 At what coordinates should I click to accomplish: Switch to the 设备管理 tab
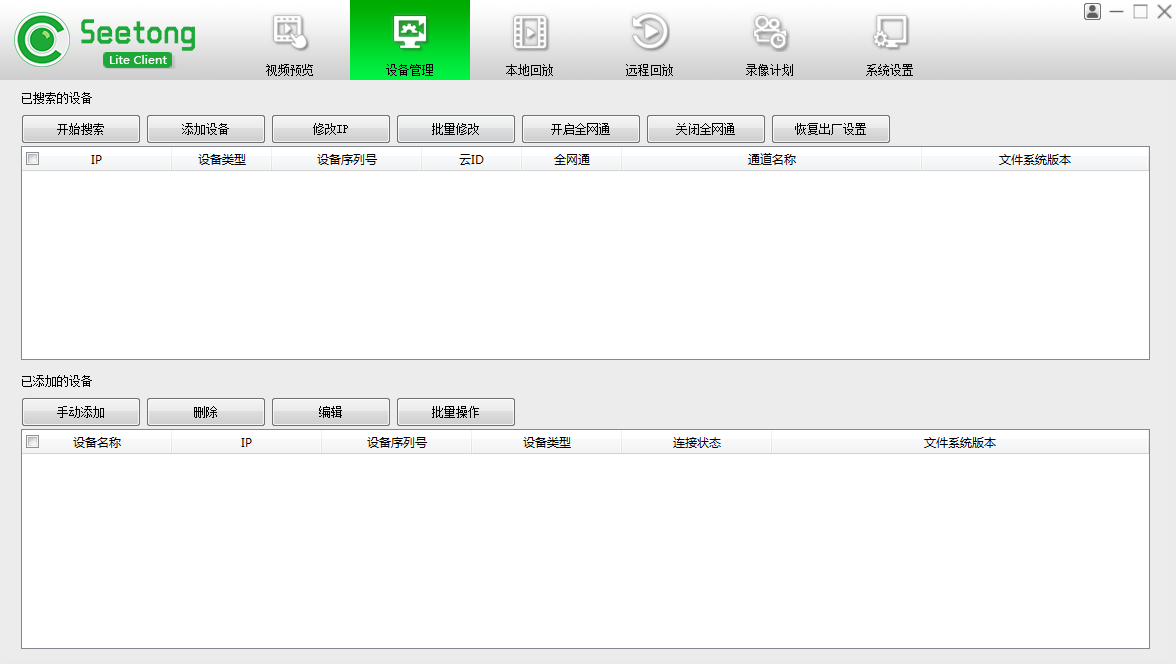409,40
